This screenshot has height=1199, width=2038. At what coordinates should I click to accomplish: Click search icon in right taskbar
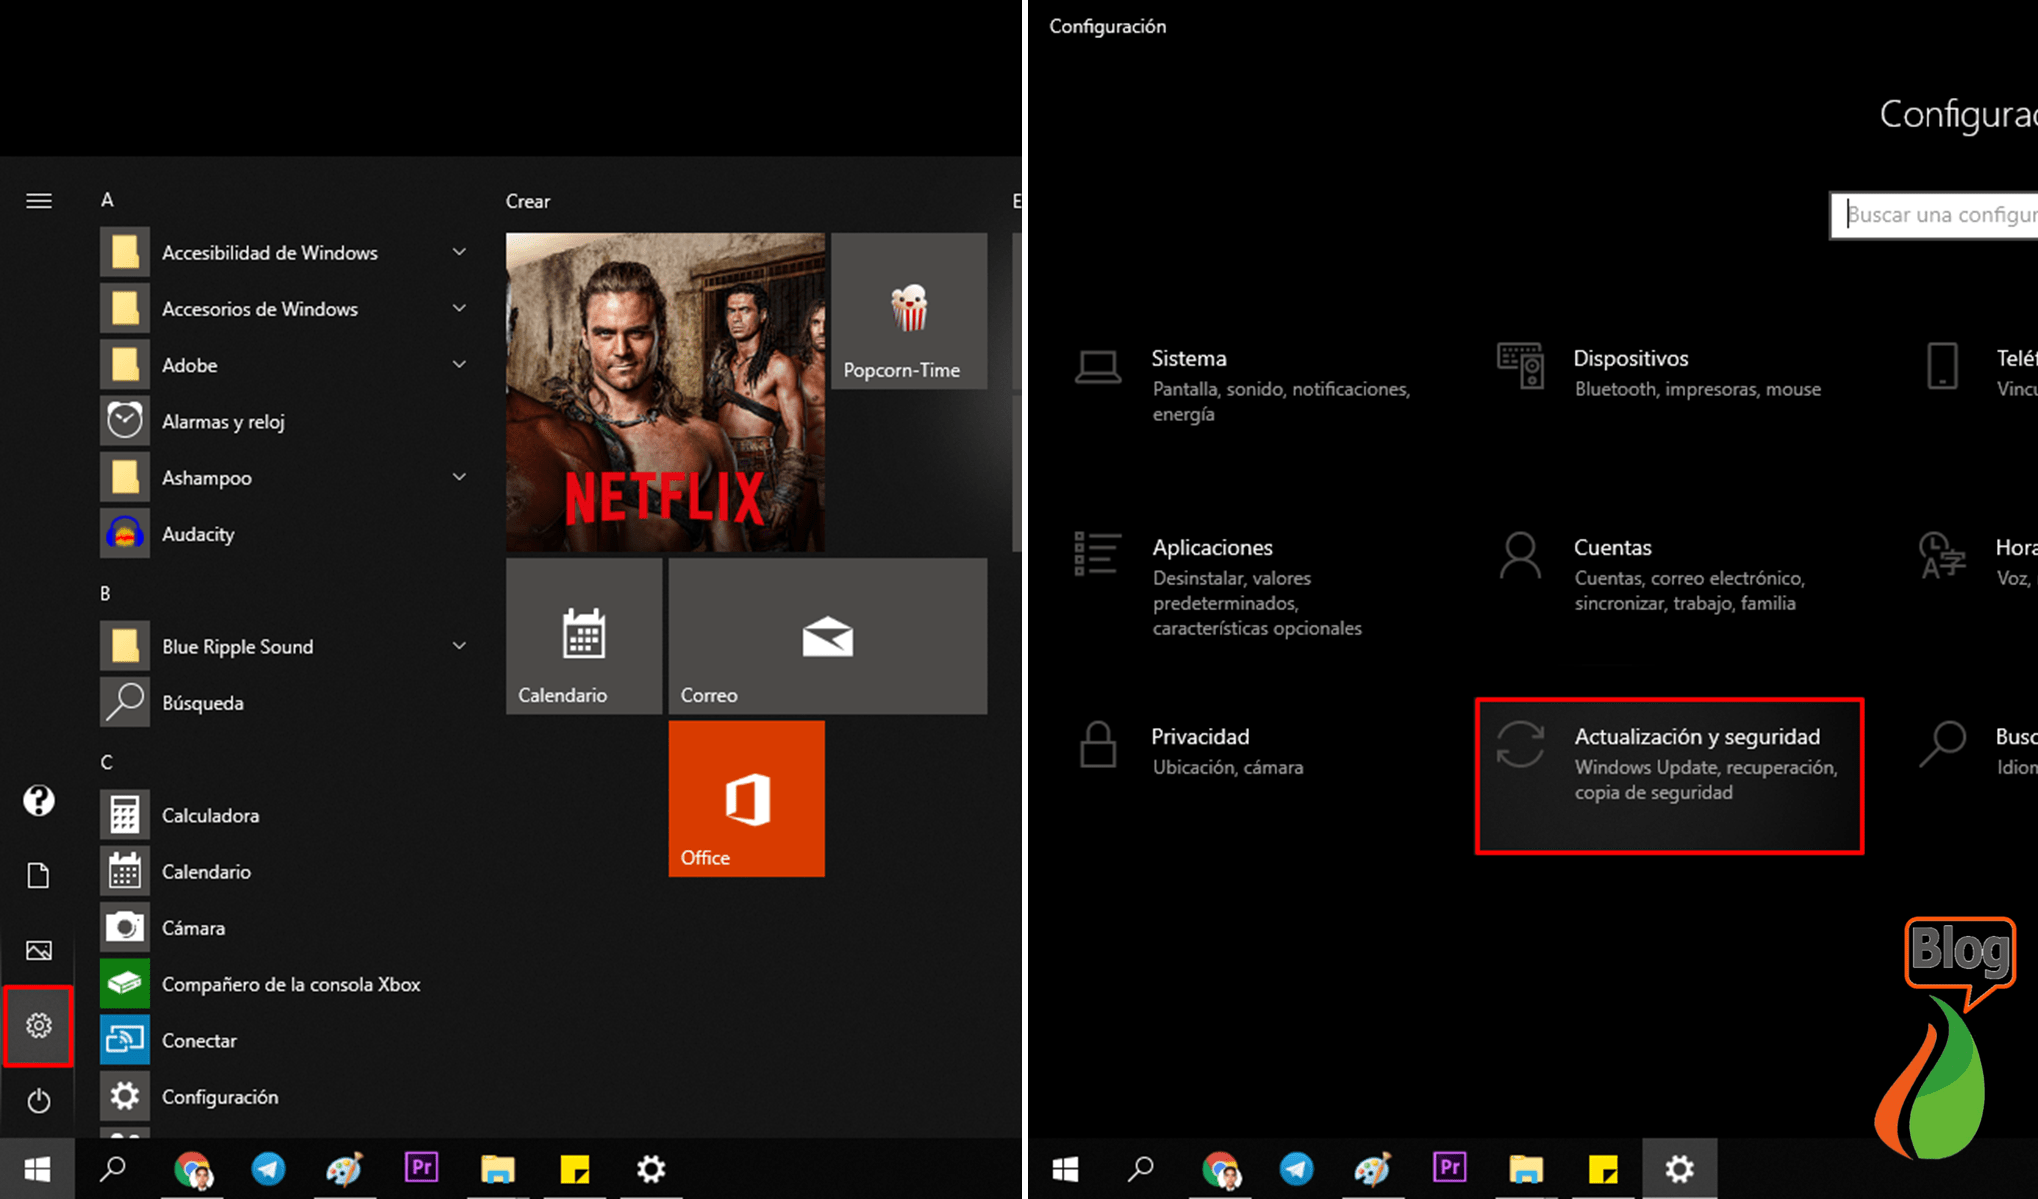pos(1141,1168)
